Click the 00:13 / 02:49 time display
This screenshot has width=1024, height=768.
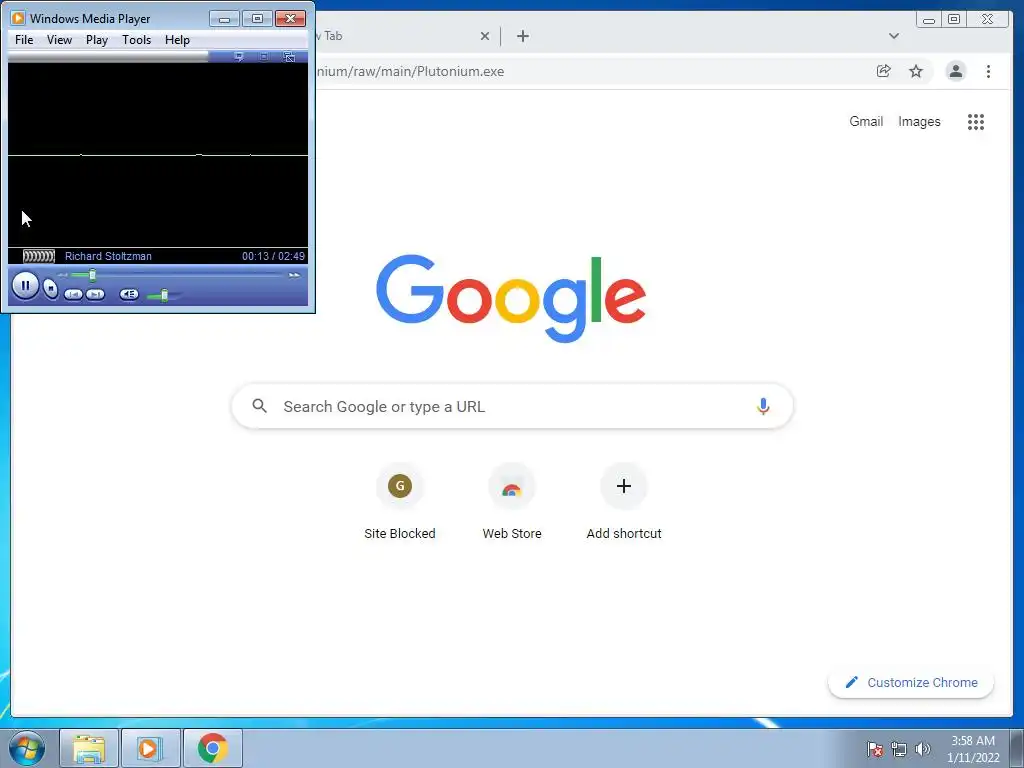click(x=273, y=256)
